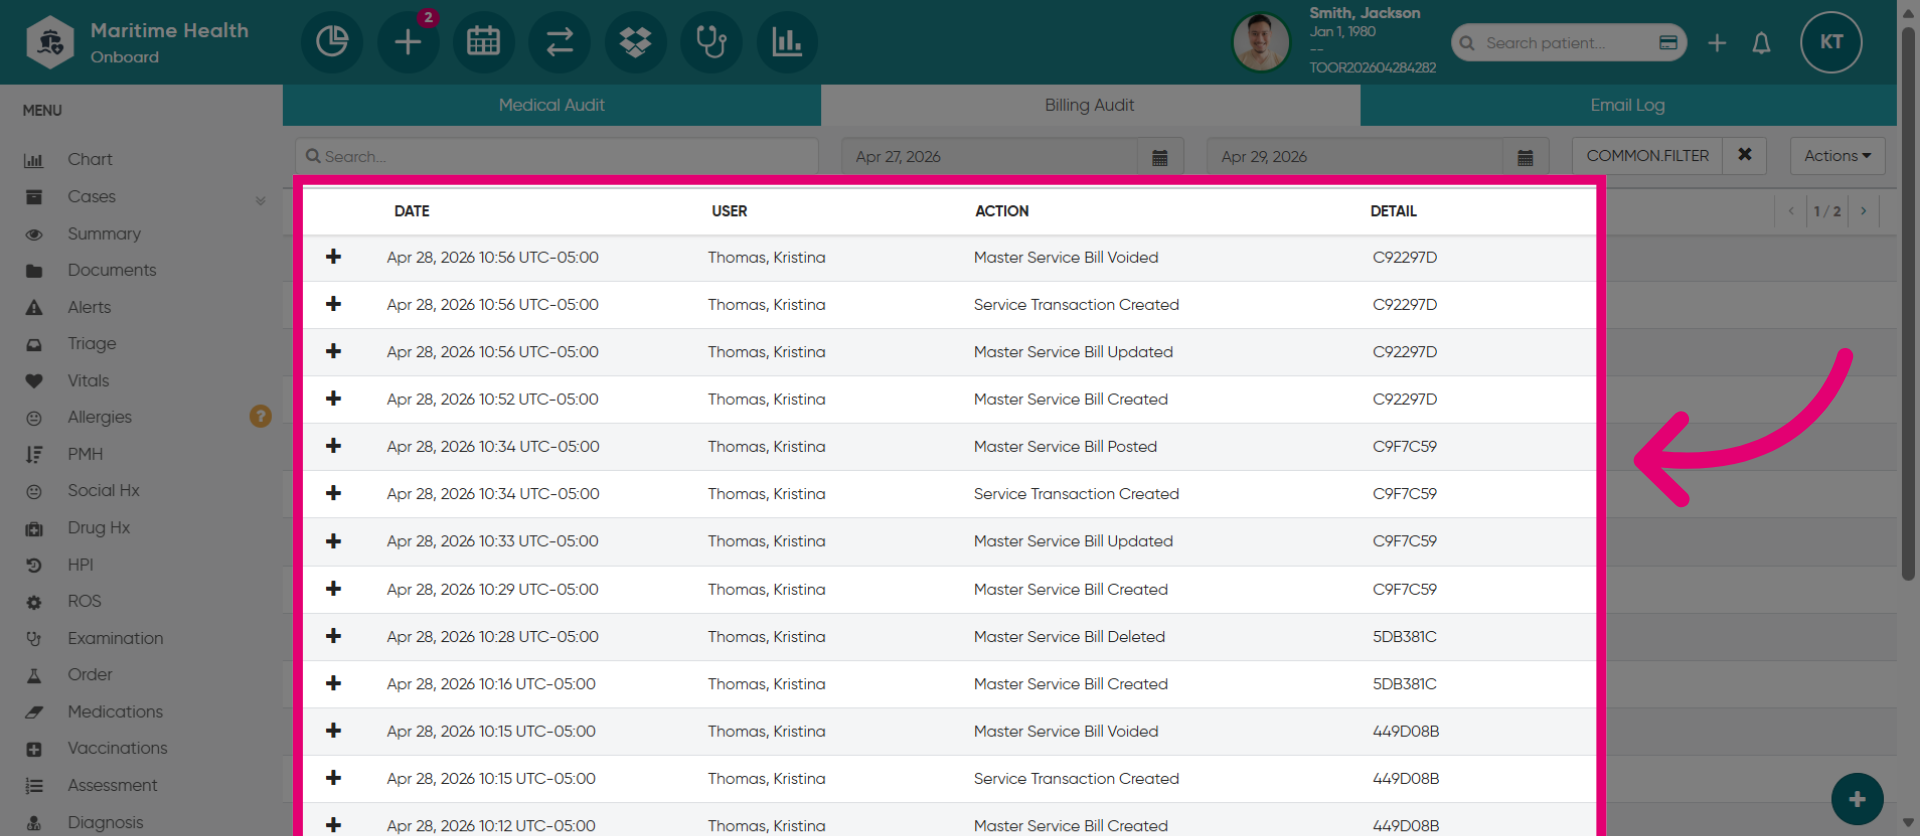The width and height of the screenshot is (1920, 836).
Task: Open Examination in the sidebar
Action: (115, 638)
